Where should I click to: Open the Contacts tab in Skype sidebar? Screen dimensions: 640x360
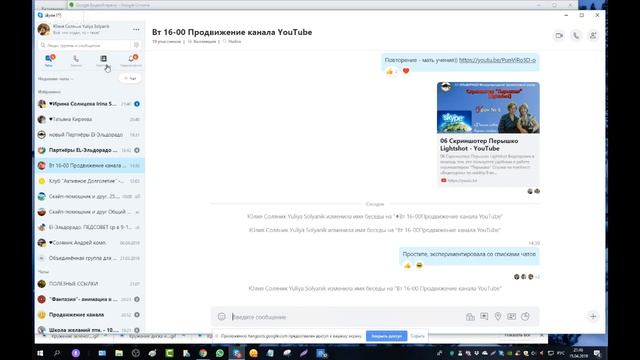click(103, 60)
